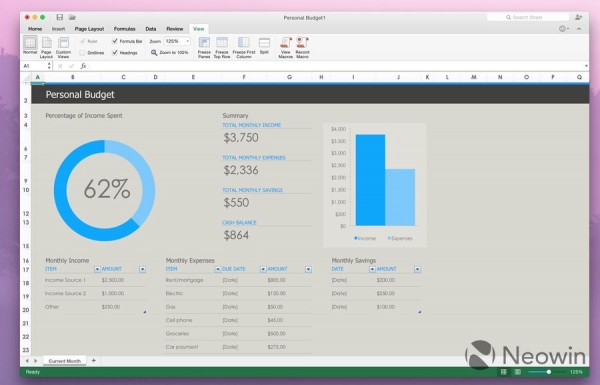This screenshot has height=385, width=600.
Task: Click the share/add person icon
Action: (x=579, y=17)
